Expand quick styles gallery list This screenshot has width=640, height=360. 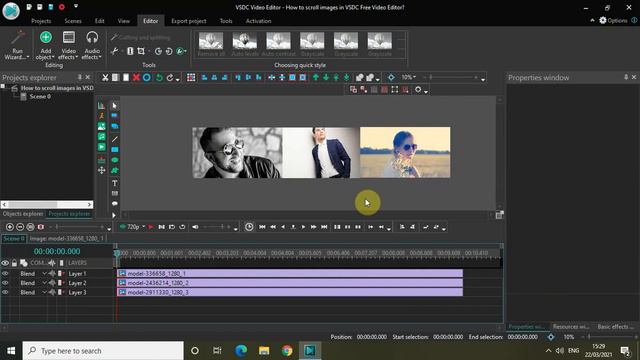coord(401,52)
